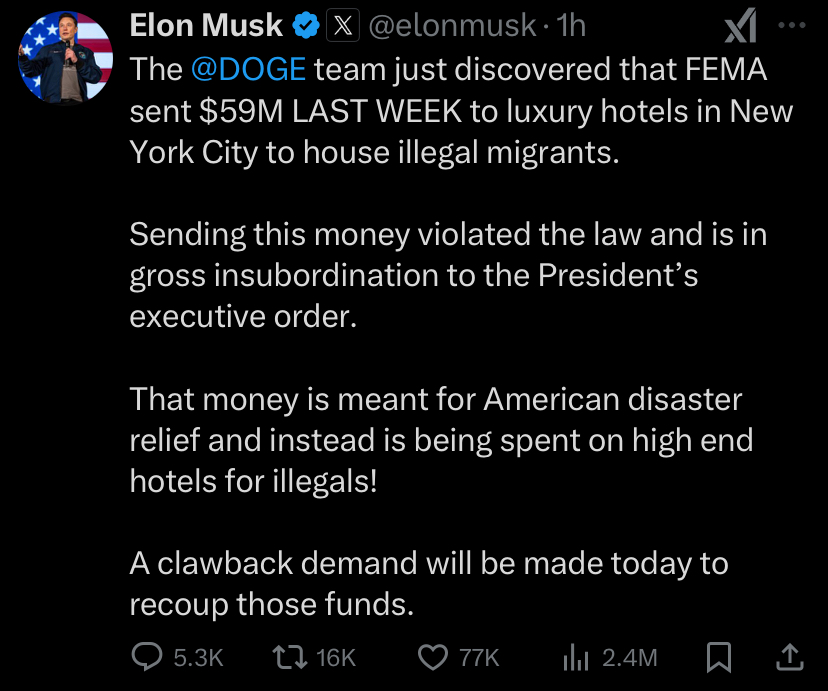Click the 2.4M views count

pyautogui.click(x=629, y=658)
